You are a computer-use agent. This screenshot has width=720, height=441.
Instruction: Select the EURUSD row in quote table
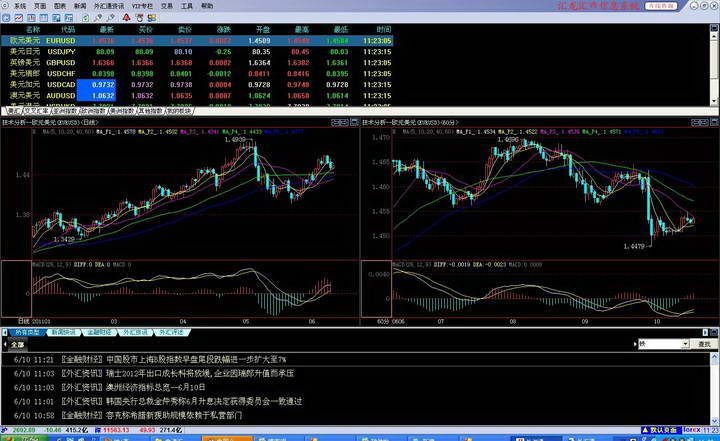(x=197, y=40)
